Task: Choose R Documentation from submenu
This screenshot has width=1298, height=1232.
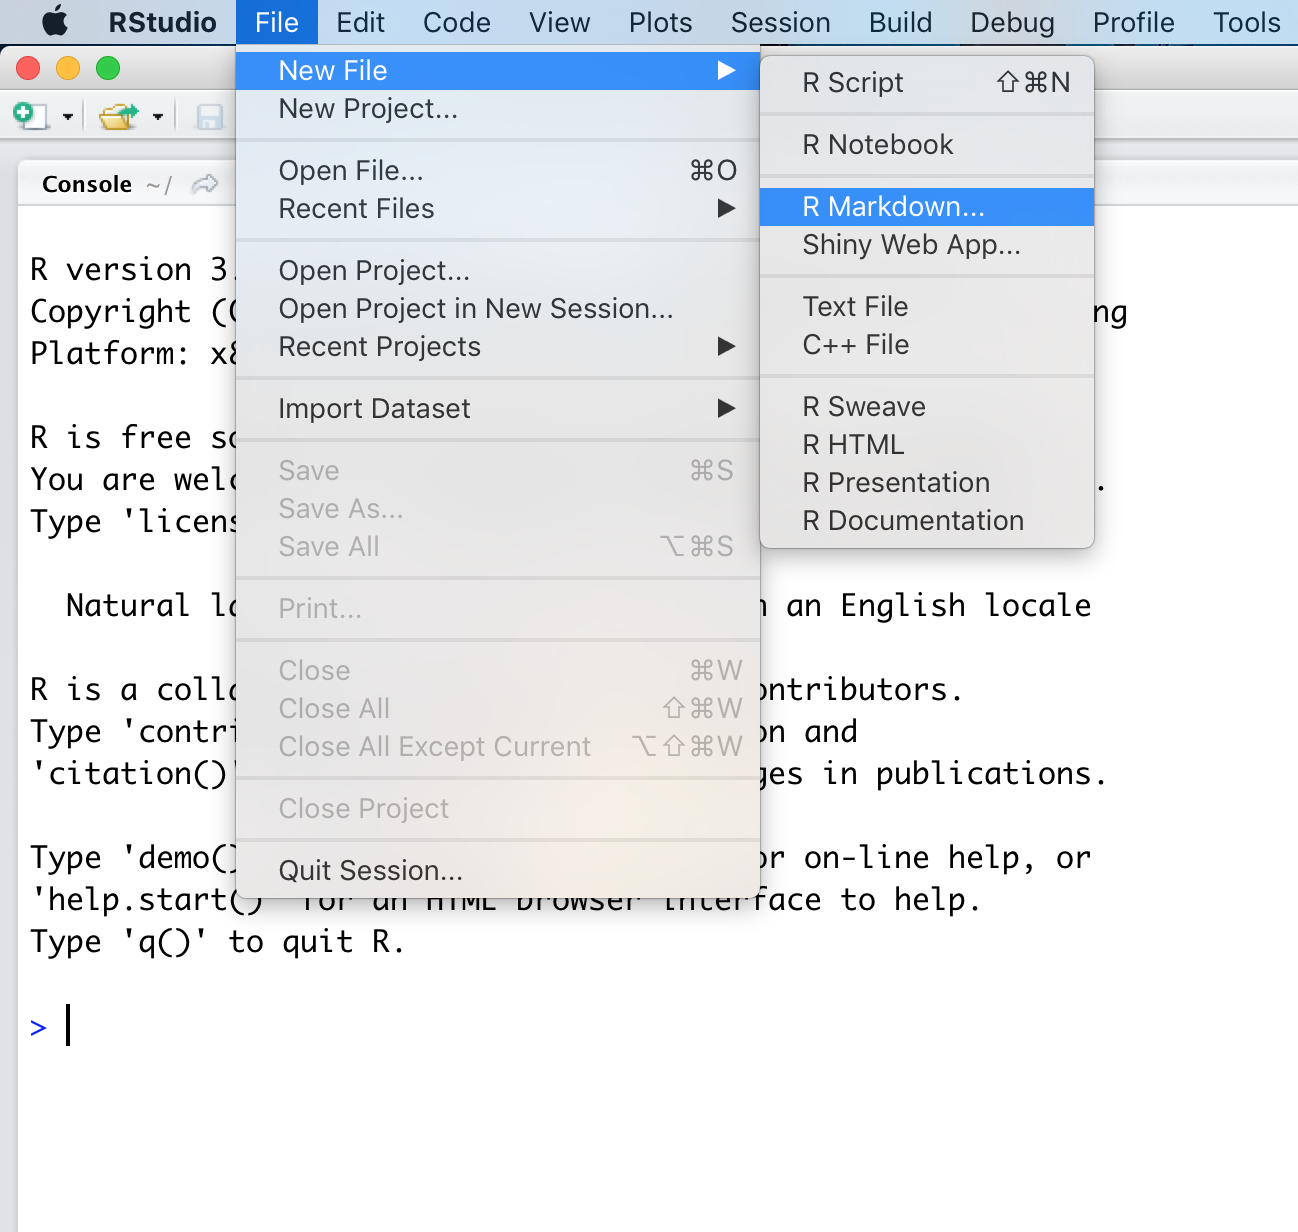Action: point(927,521)
